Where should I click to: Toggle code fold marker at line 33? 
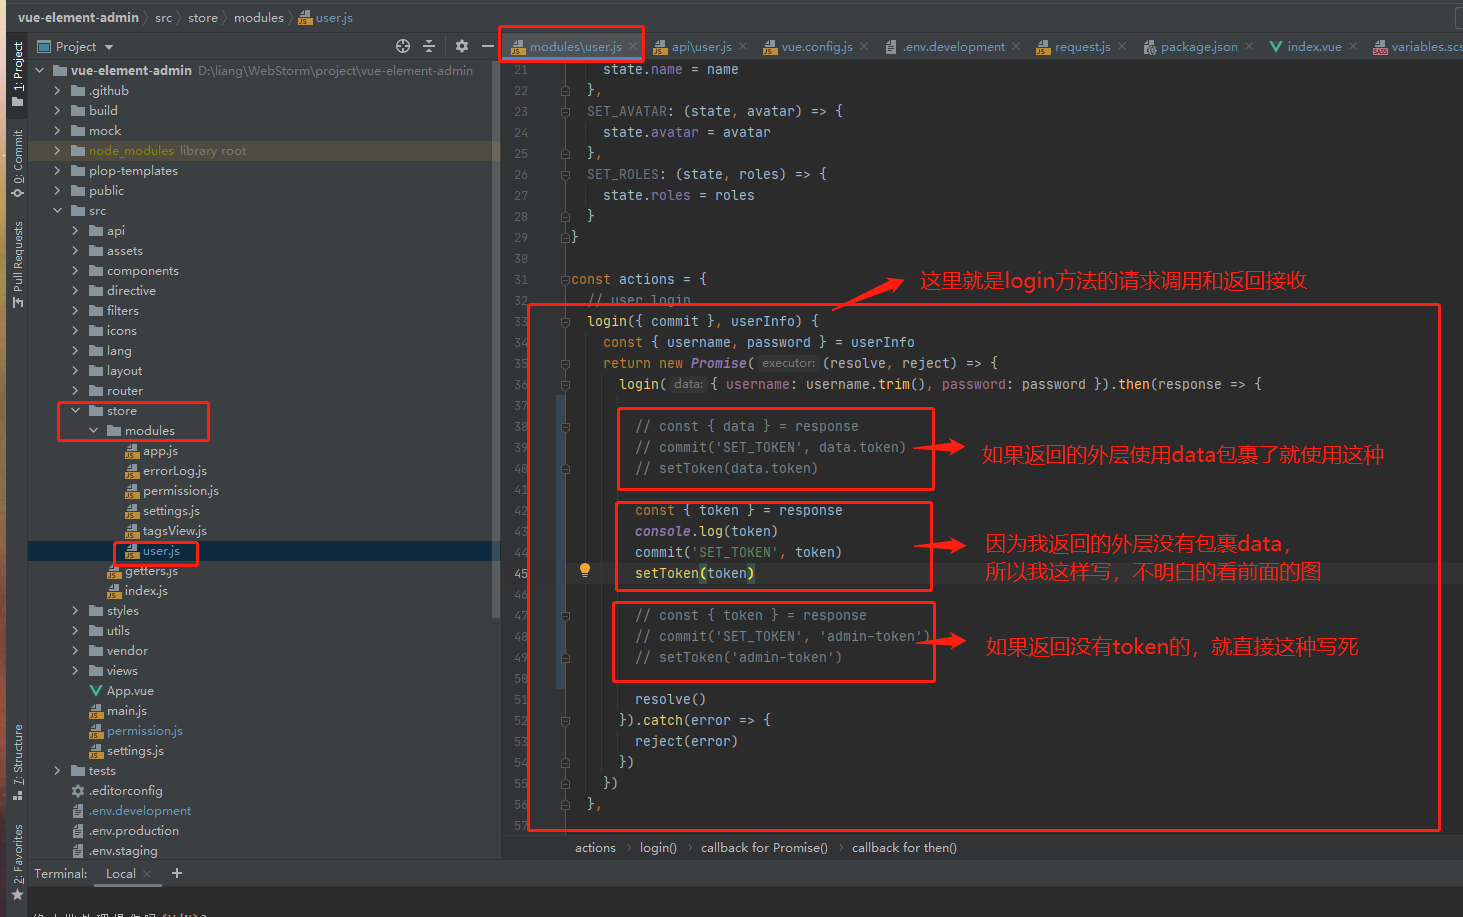click(565, 321)
